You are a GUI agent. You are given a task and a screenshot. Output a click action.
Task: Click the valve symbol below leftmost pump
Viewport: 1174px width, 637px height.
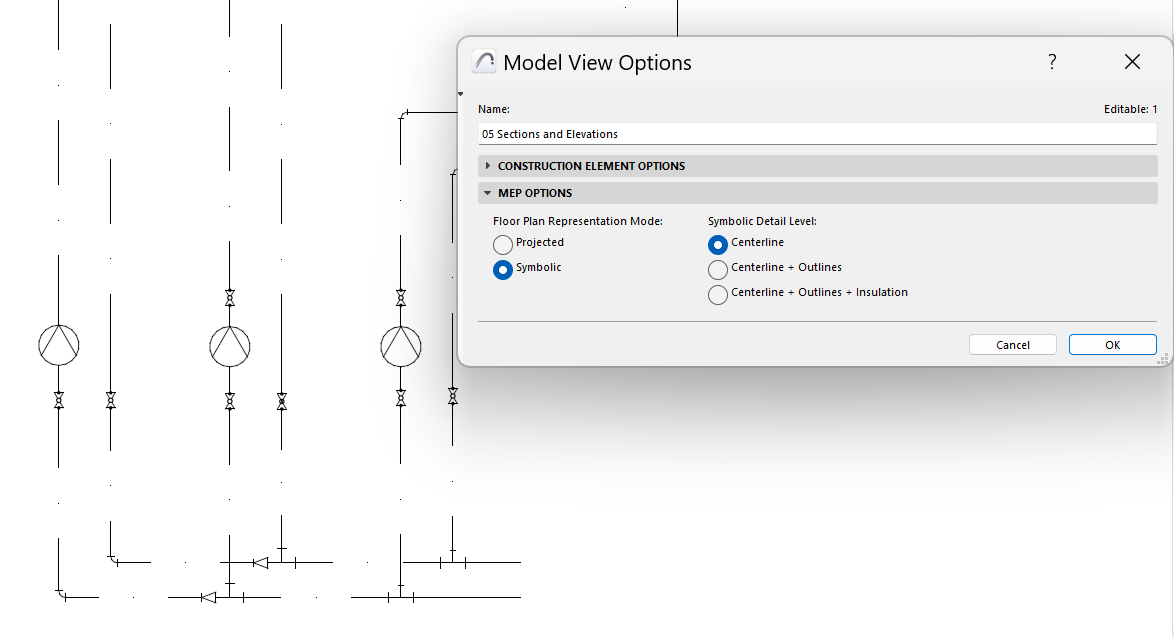coord(59,400)
